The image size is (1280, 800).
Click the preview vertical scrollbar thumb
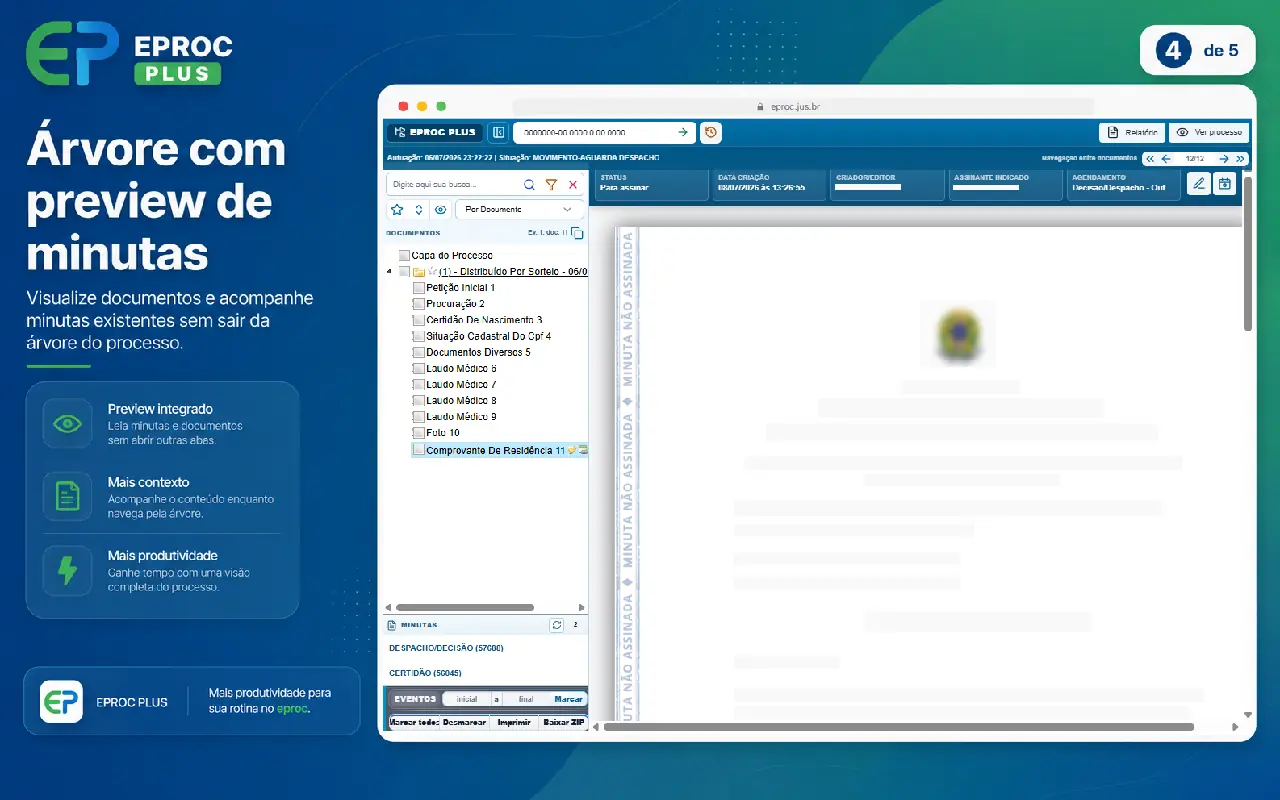click(1247, 255)
